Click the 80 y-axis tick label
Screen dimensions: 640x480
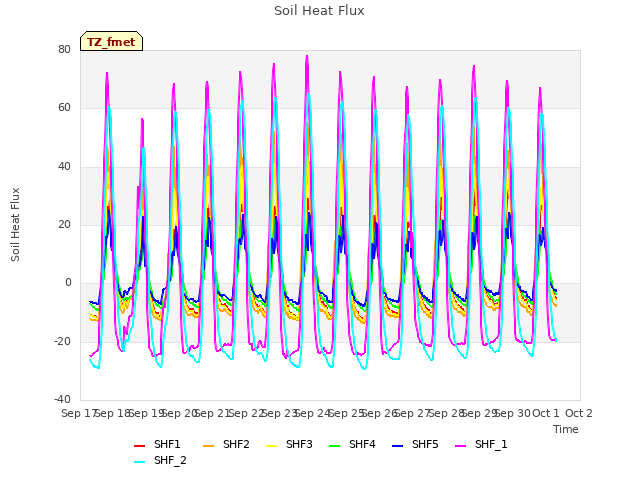pos(64,50)
